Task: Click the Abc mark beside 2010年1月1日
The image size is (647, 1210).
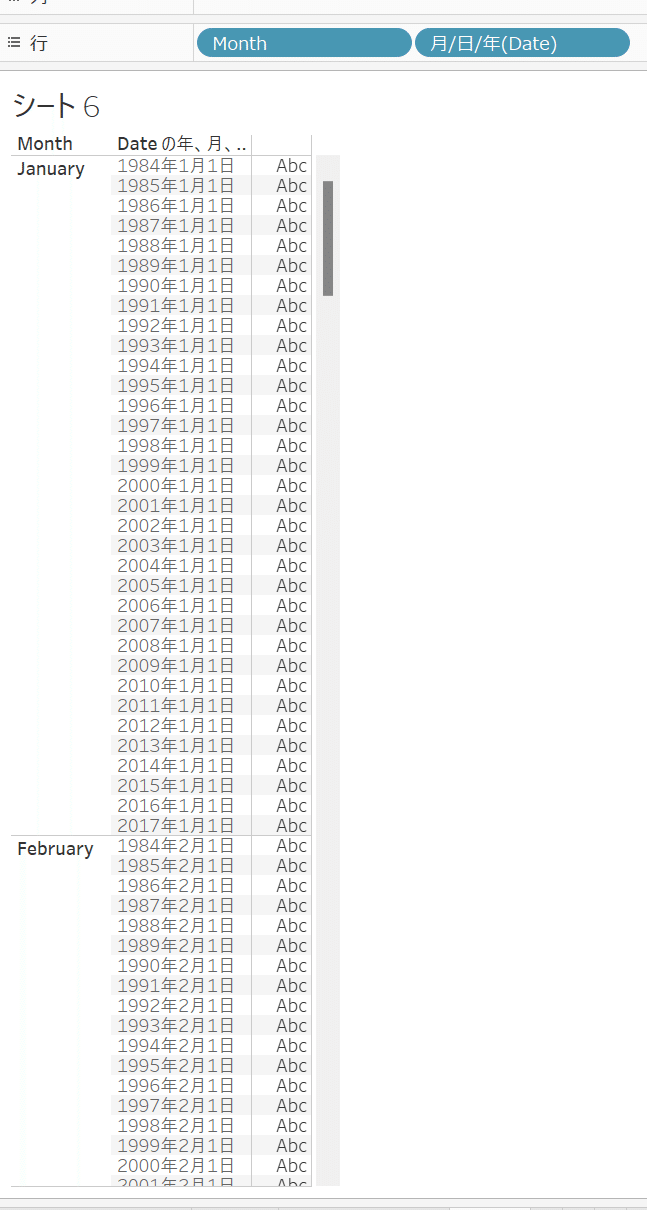Action: point(292,685)
